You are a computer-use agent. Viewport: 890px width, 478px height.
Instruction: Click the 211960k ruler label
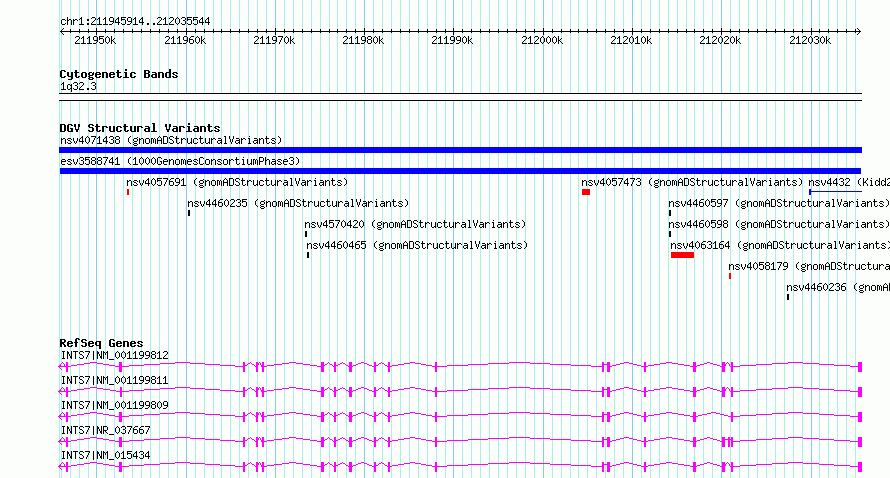pyautogui.click(x=185, y=40)
